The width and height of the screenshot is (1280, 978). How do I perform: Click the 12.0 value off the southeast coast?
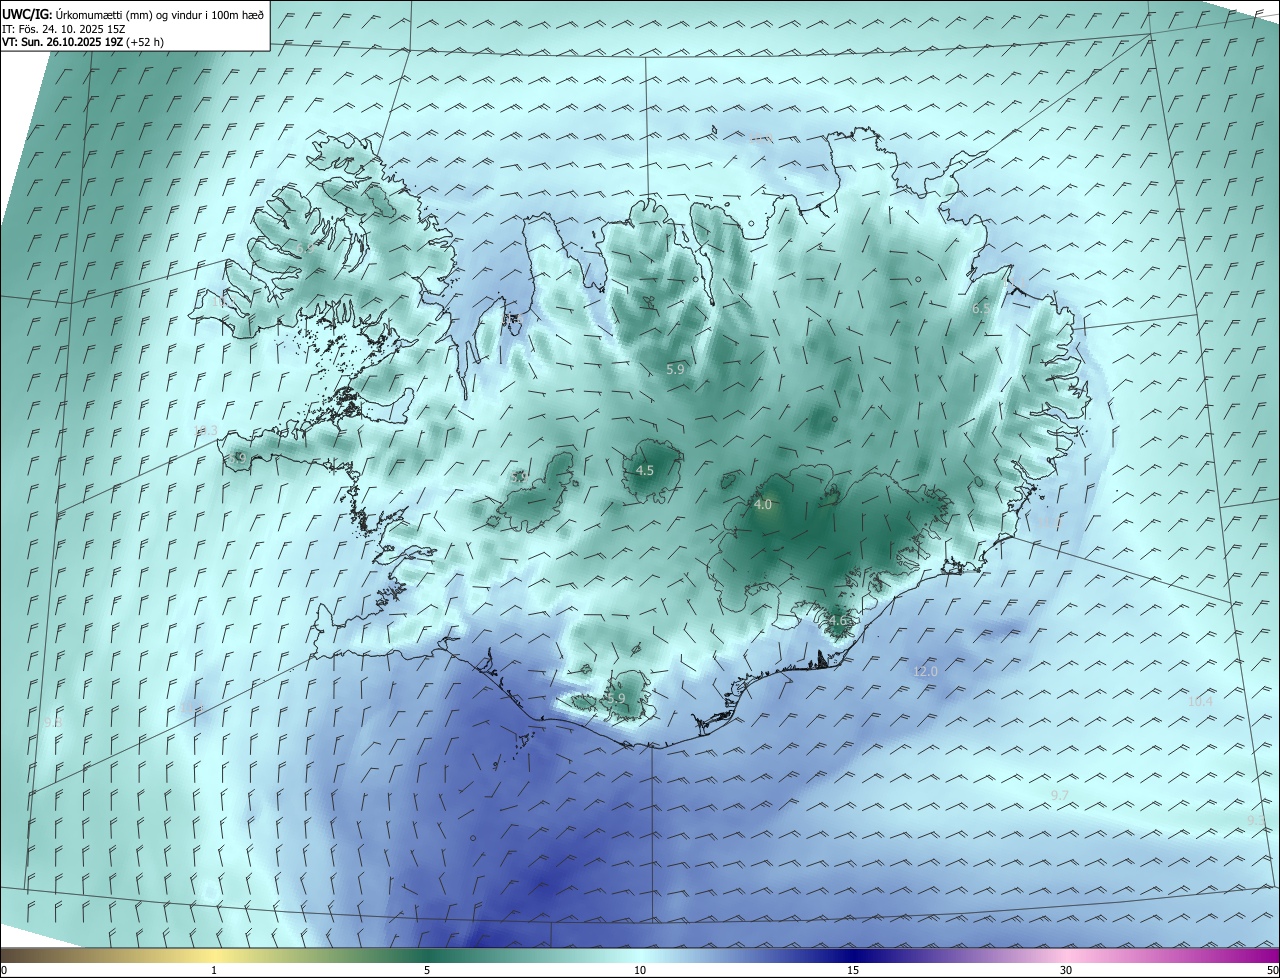(926, 672)
